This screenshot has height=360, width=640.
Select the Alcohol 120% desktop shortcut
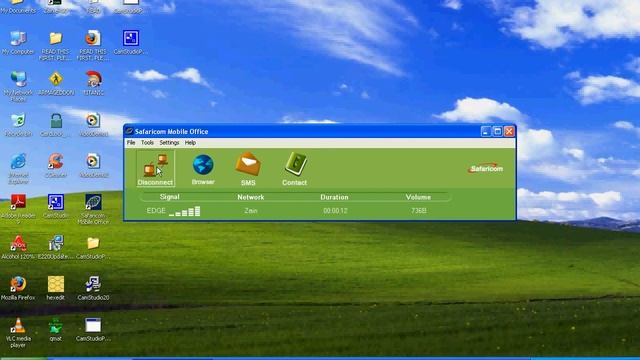click(x=18, y=247)
